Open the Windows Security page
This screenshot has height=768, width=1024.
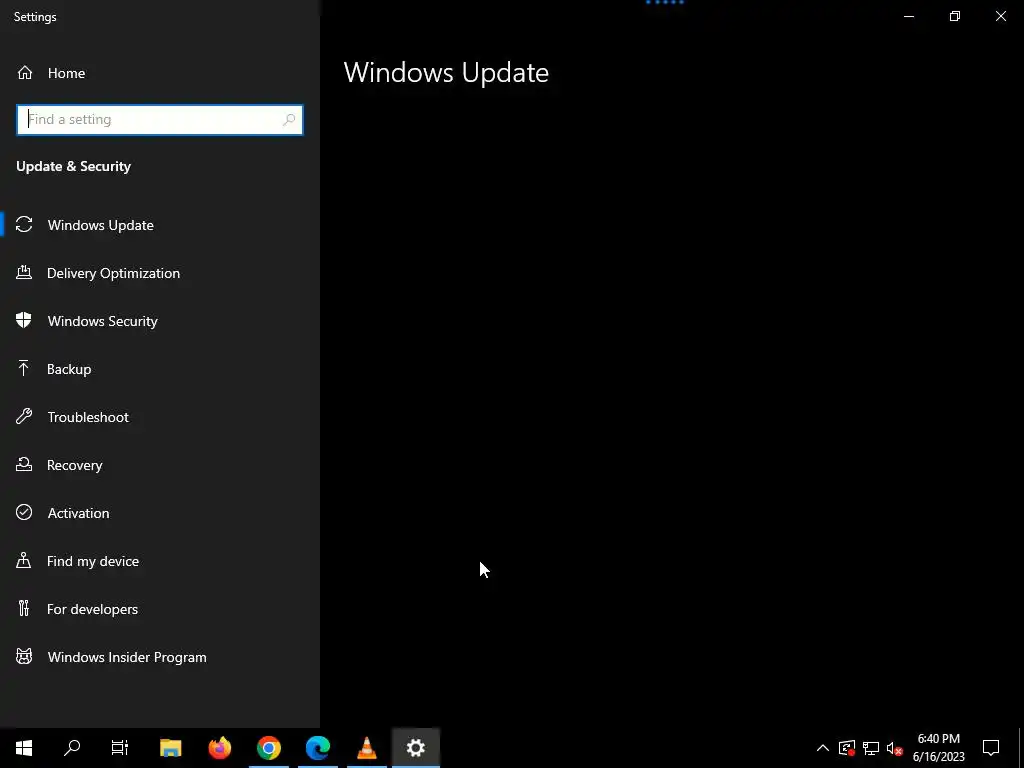(x=160, y=321)
